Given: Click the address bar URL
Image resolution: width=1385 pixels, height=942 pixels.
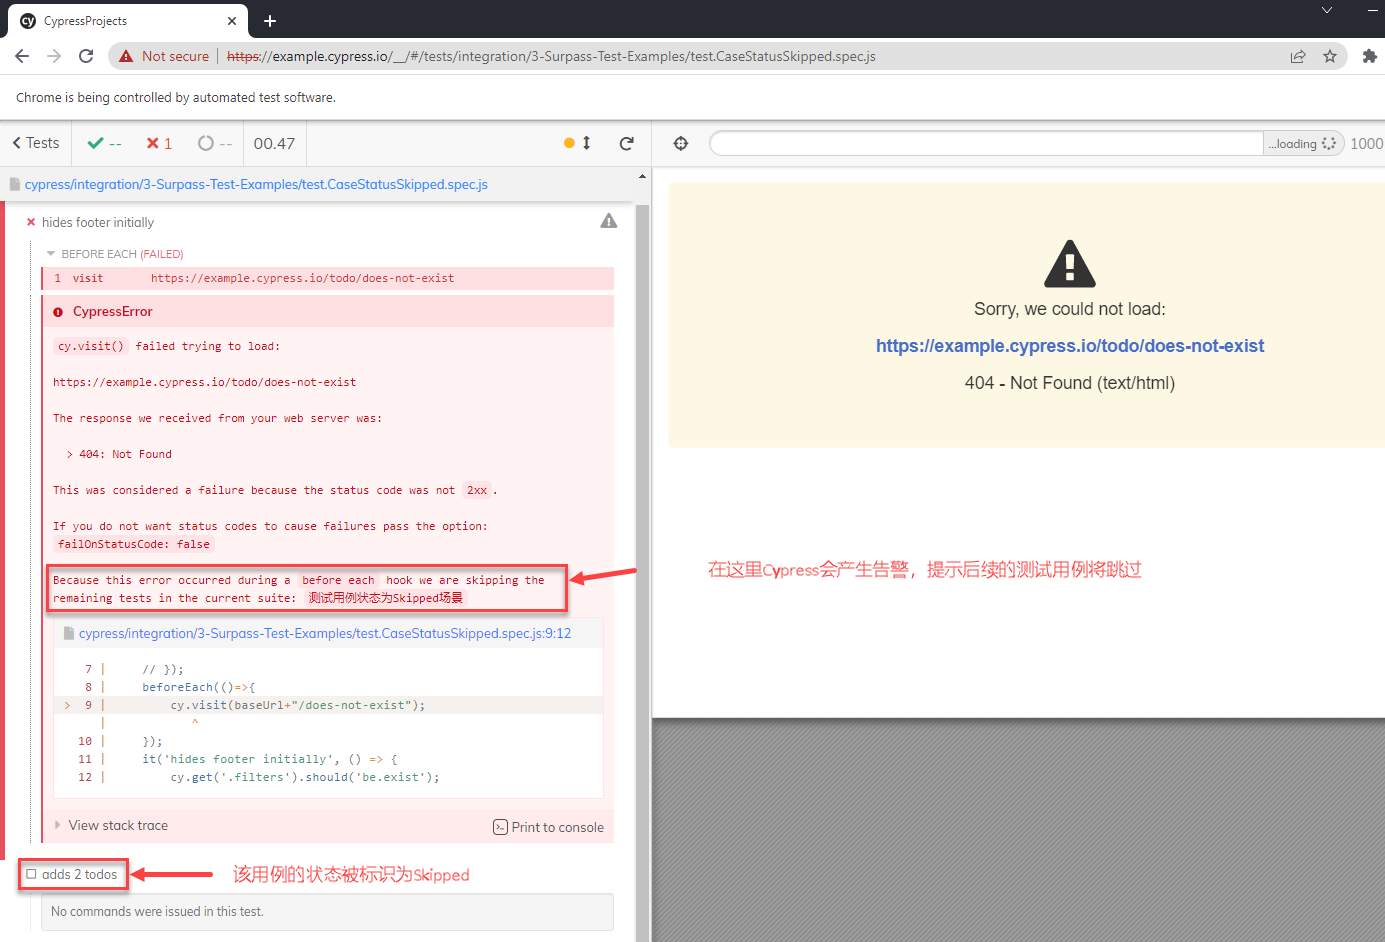Looking at the screenshot, I should 551,56.
